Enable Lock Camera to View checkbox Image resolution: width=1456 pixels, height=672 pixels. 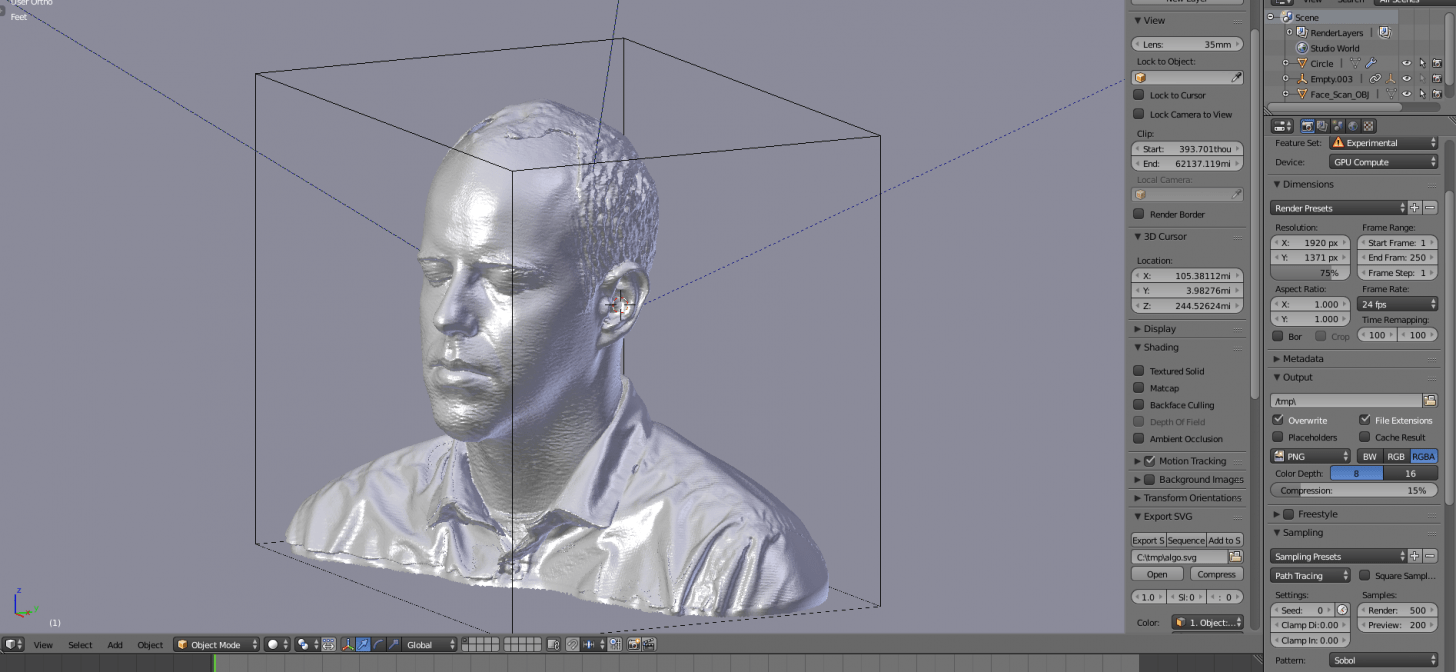1138,114
